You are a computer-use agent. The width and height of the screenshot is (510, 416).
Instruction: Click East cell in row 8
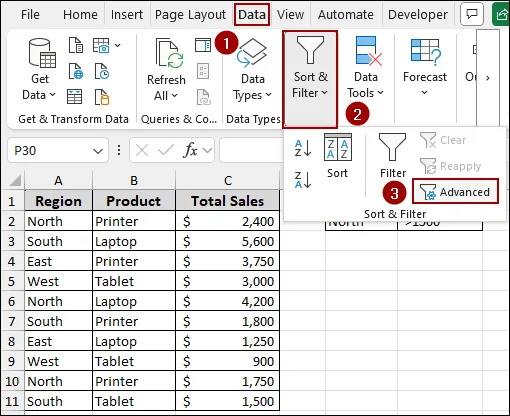tap(58, 341)
